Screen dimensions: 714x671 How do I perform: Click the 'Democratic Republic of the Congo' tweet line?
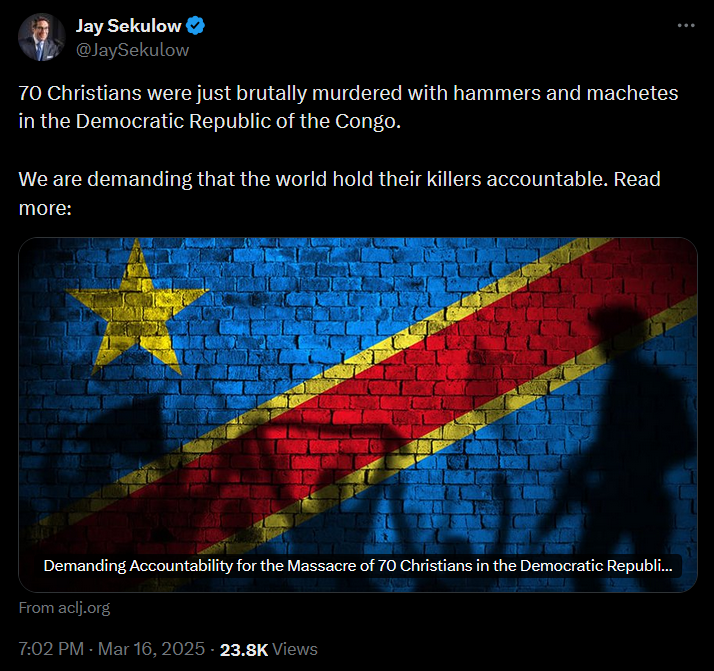(x=209, y=122)
